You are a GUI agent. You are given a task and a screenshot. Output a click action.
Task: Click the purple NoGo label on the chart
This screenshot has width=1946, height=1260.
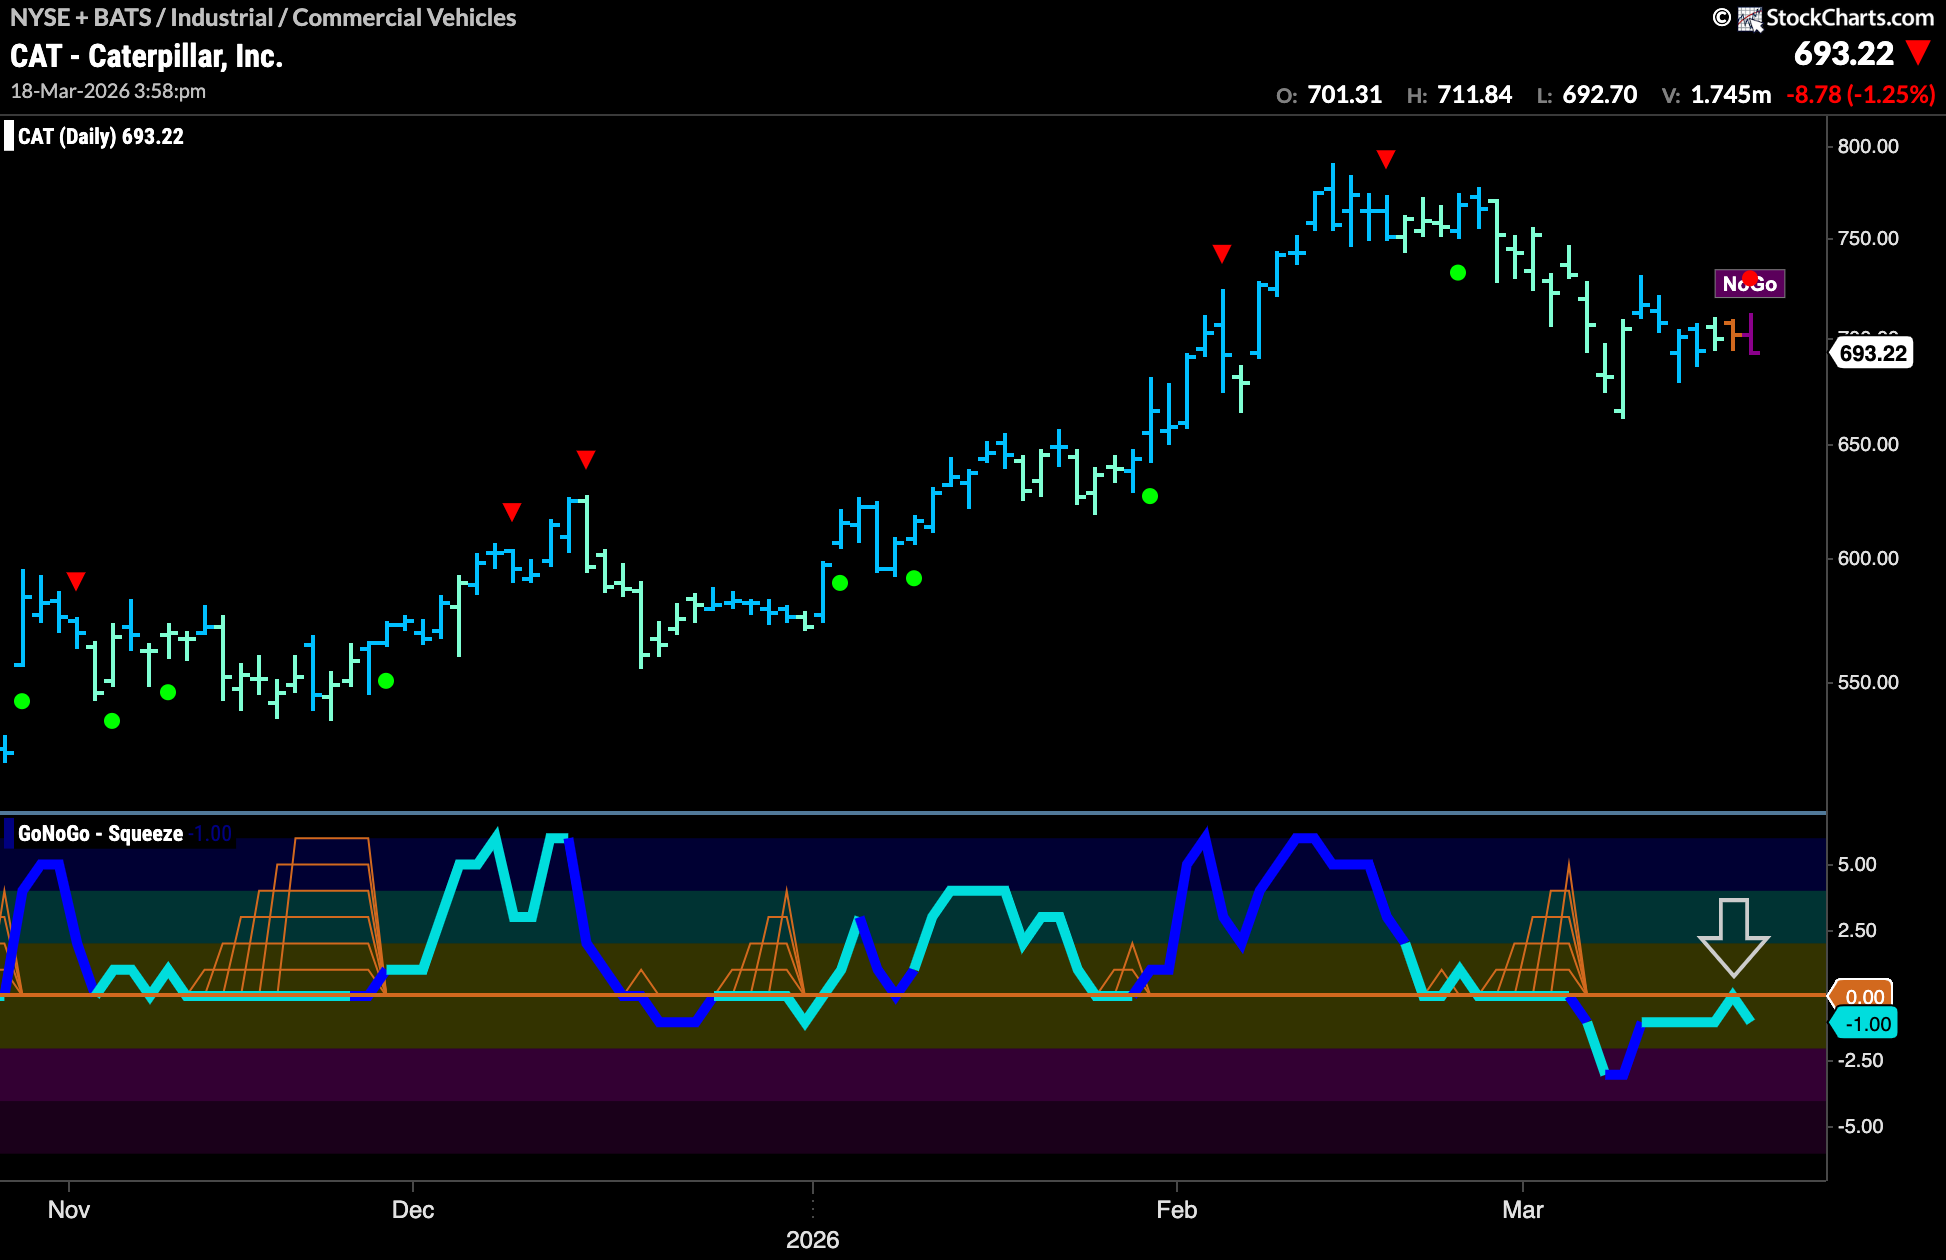pos(1749,284)
